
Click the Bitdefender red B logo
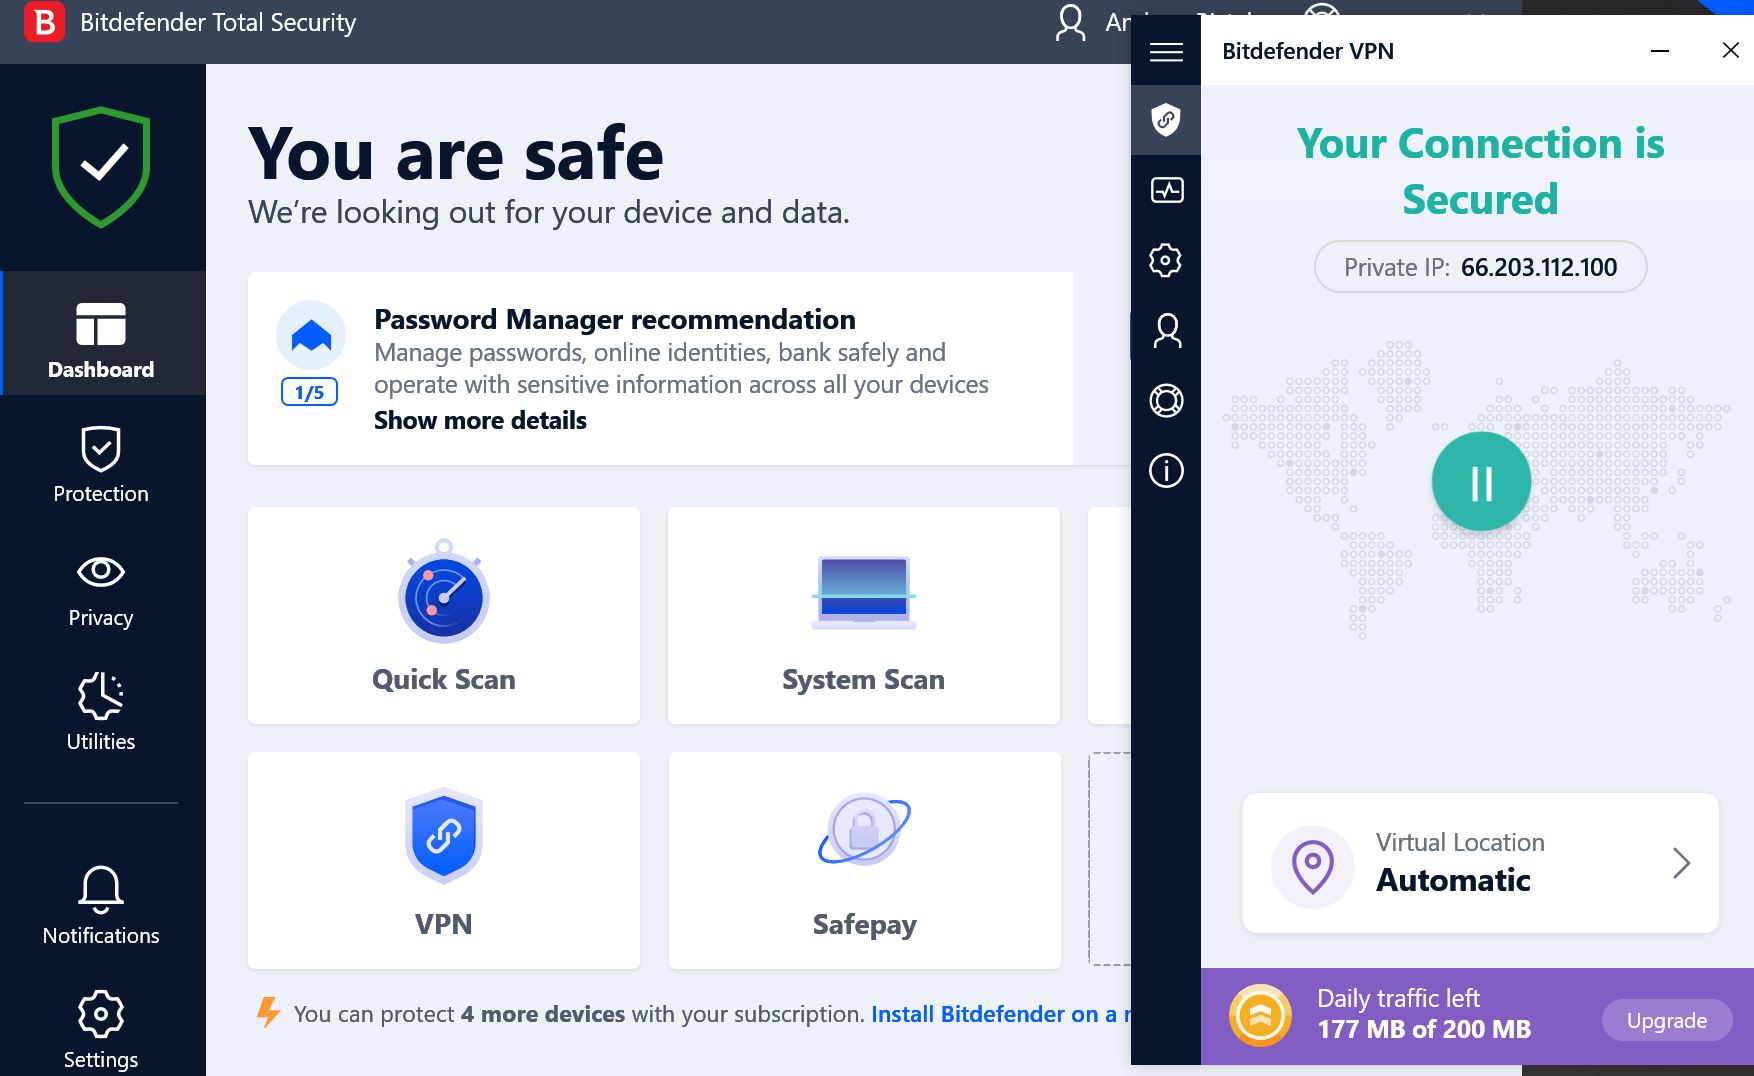tap(45, 22)
